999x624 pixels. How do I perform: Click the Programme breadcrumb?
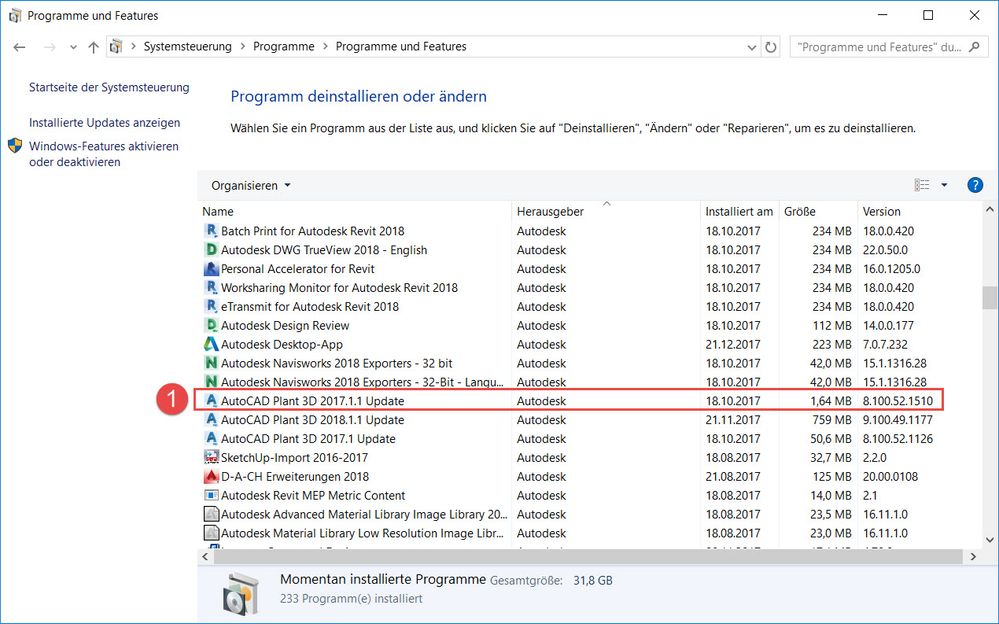[284, 47]
